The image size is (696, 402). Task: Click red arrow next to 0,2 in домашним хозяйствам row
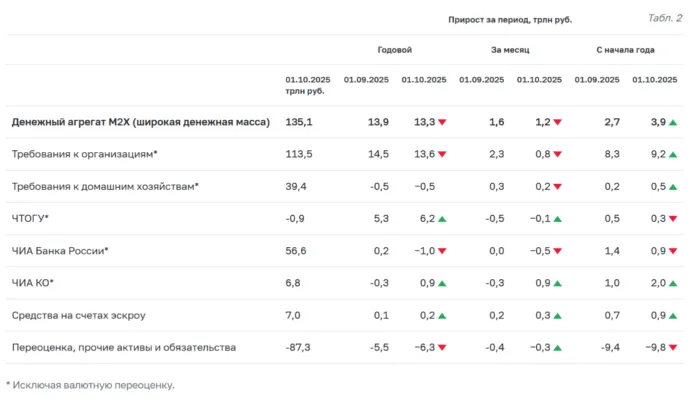coord(558,186)
